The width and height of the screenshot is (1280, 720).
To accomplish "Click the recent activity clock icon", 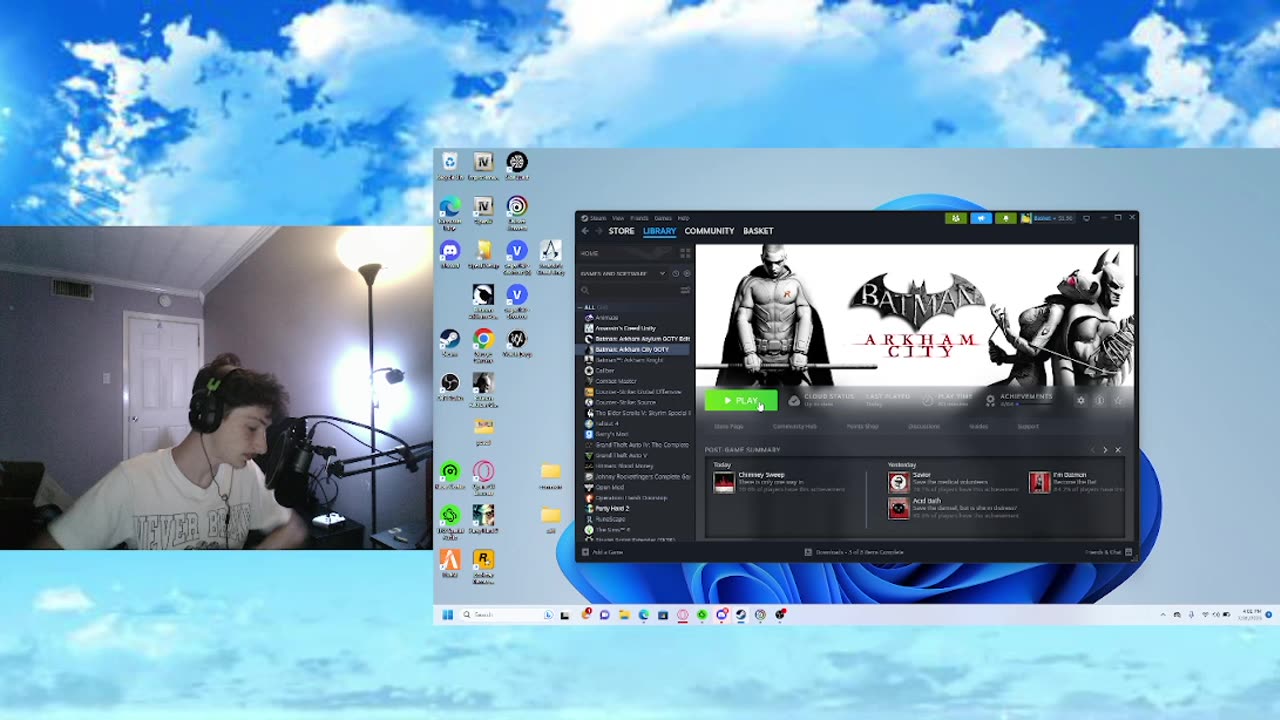I will (x=675, y=273).
